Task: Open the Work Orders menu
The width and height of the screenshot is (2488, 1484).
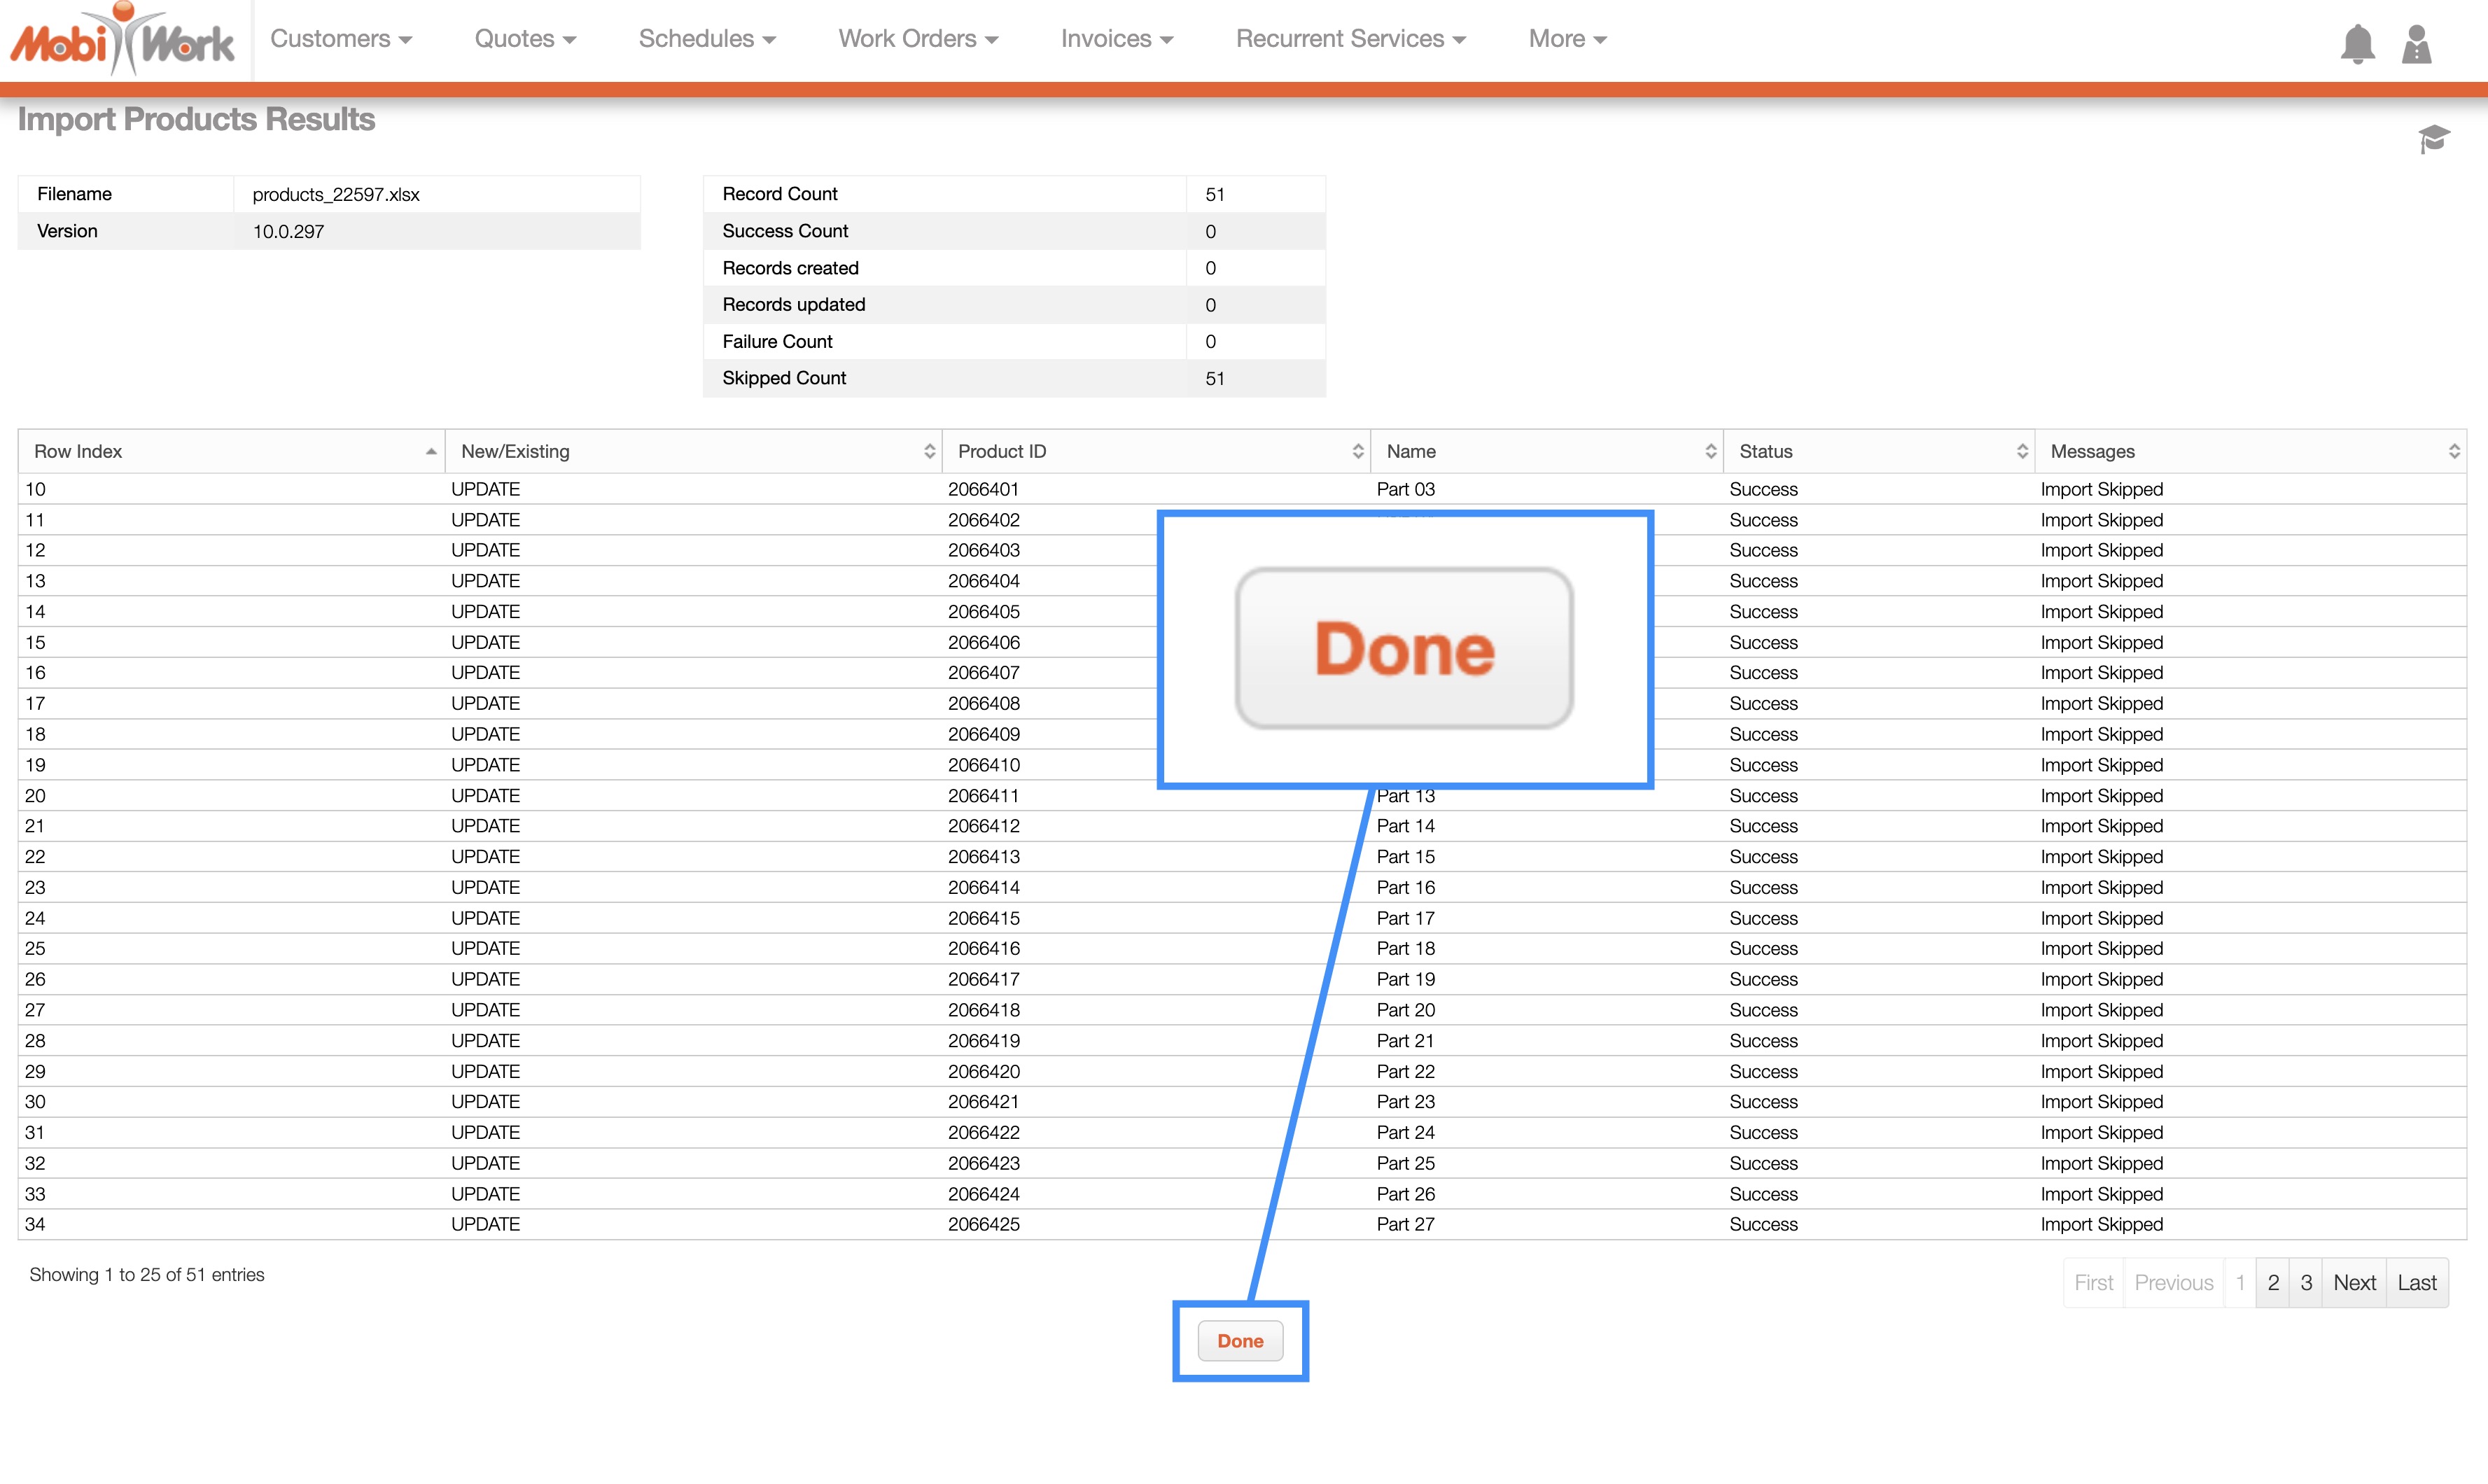Action: (918, 39)
